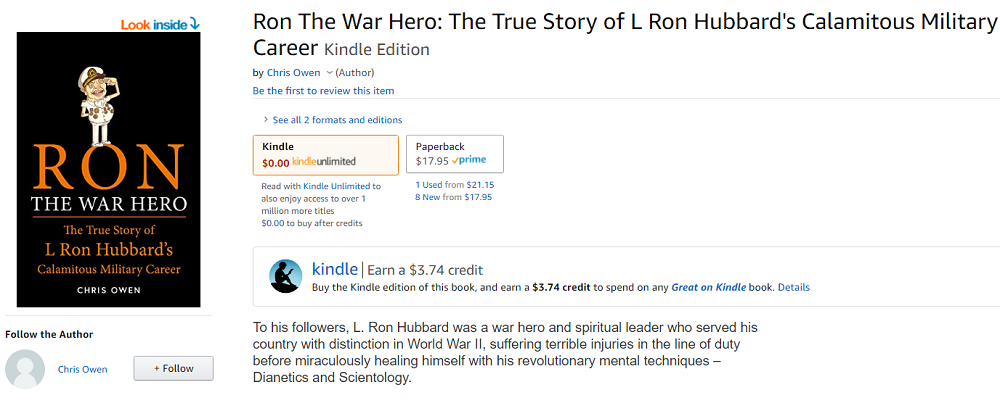Click the Prime checkmark logo

coord(468,160)
